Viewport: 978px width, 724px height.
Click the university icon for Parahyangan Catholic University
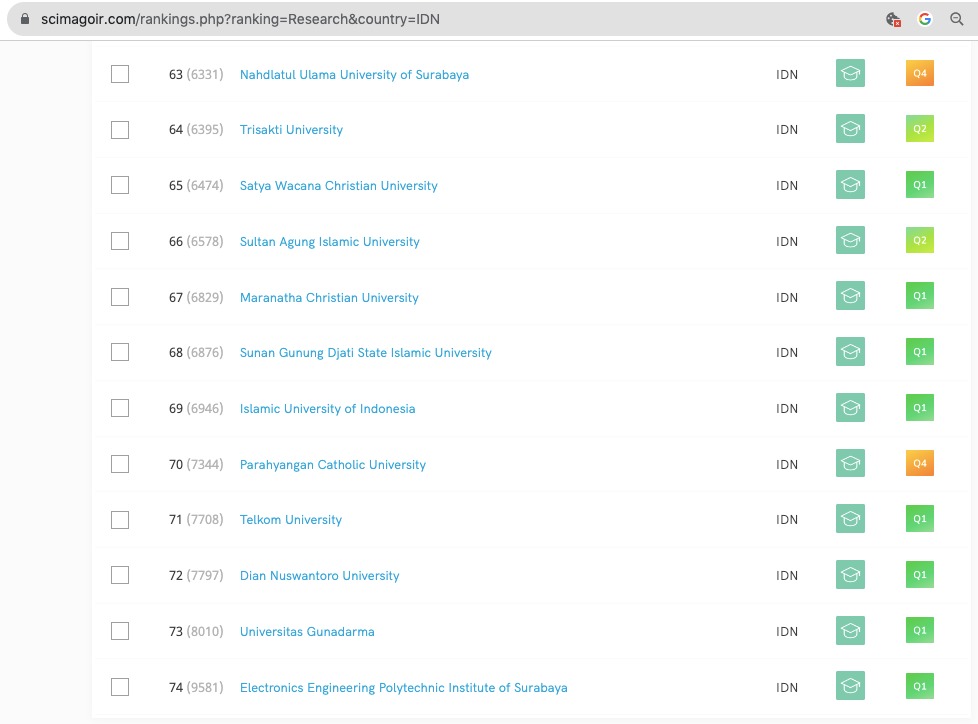(850, 463)
